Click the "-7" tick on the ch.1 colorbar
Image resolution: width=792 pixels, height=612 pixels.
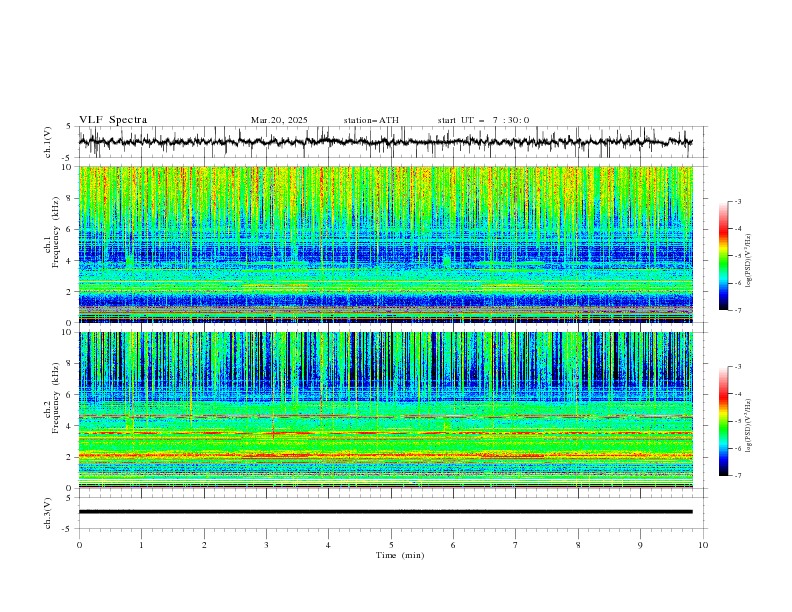(737, 310)
